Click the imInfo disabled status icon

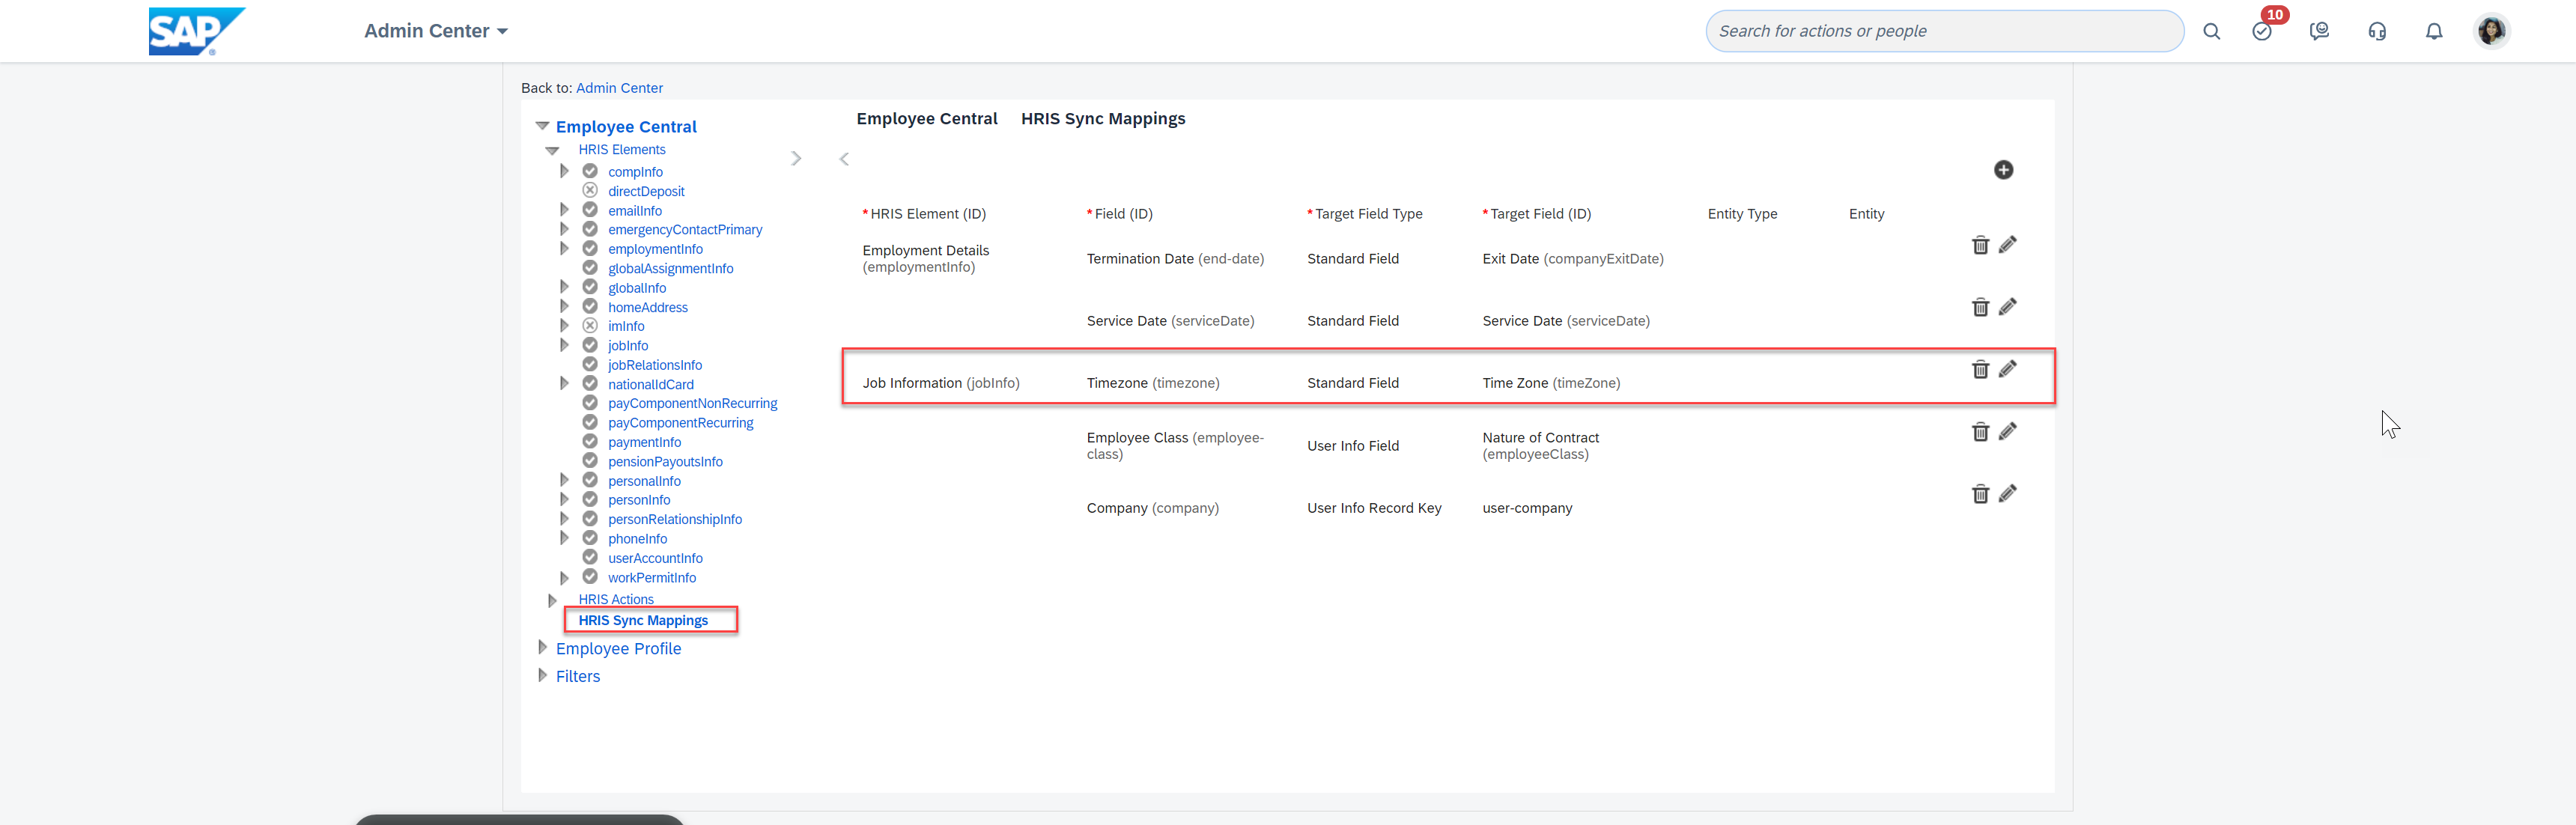(590, 325)
